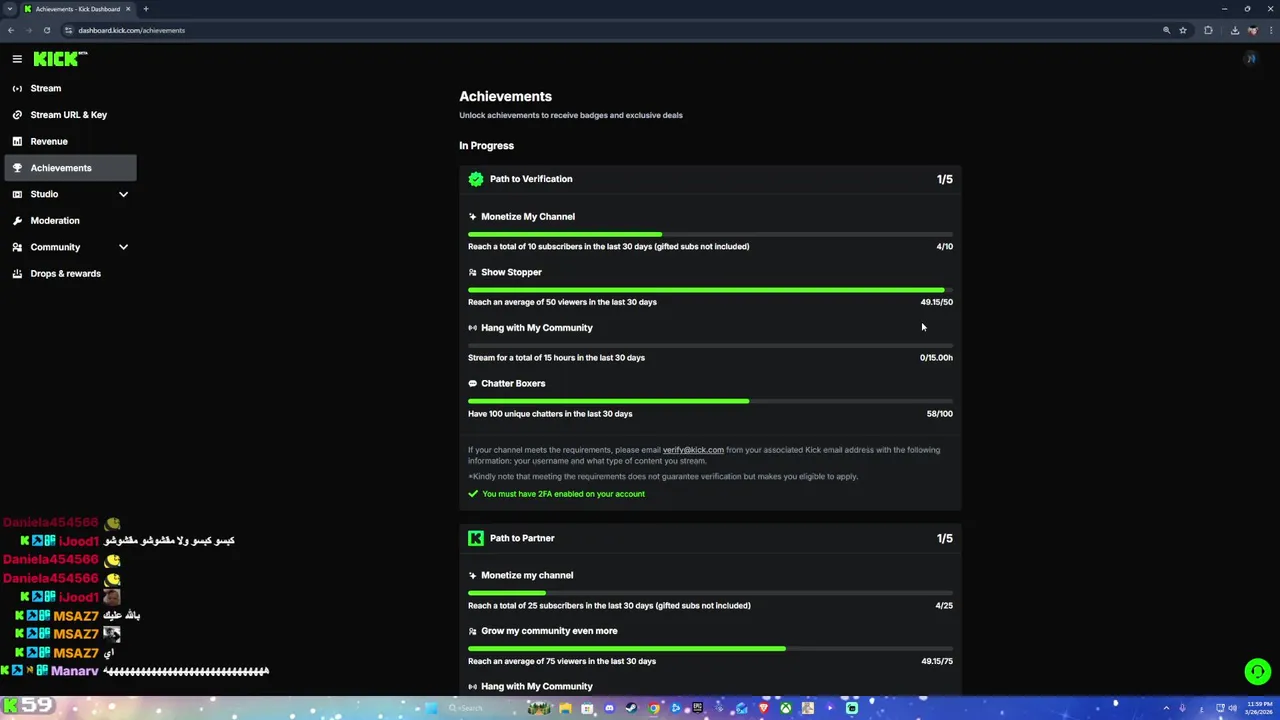Click the Stream URL & Key icon

pyautogui.click(x=17, y=115)
